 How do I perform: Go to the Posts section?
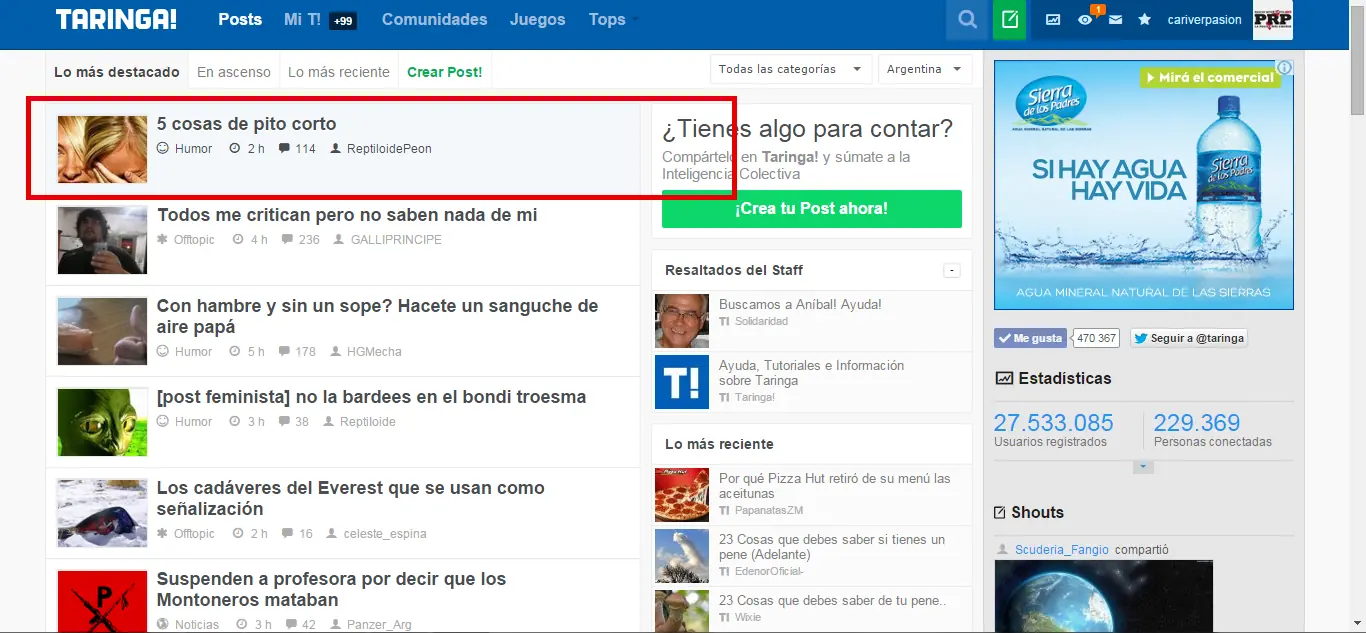pyautogui.click(x=240, y=19)
